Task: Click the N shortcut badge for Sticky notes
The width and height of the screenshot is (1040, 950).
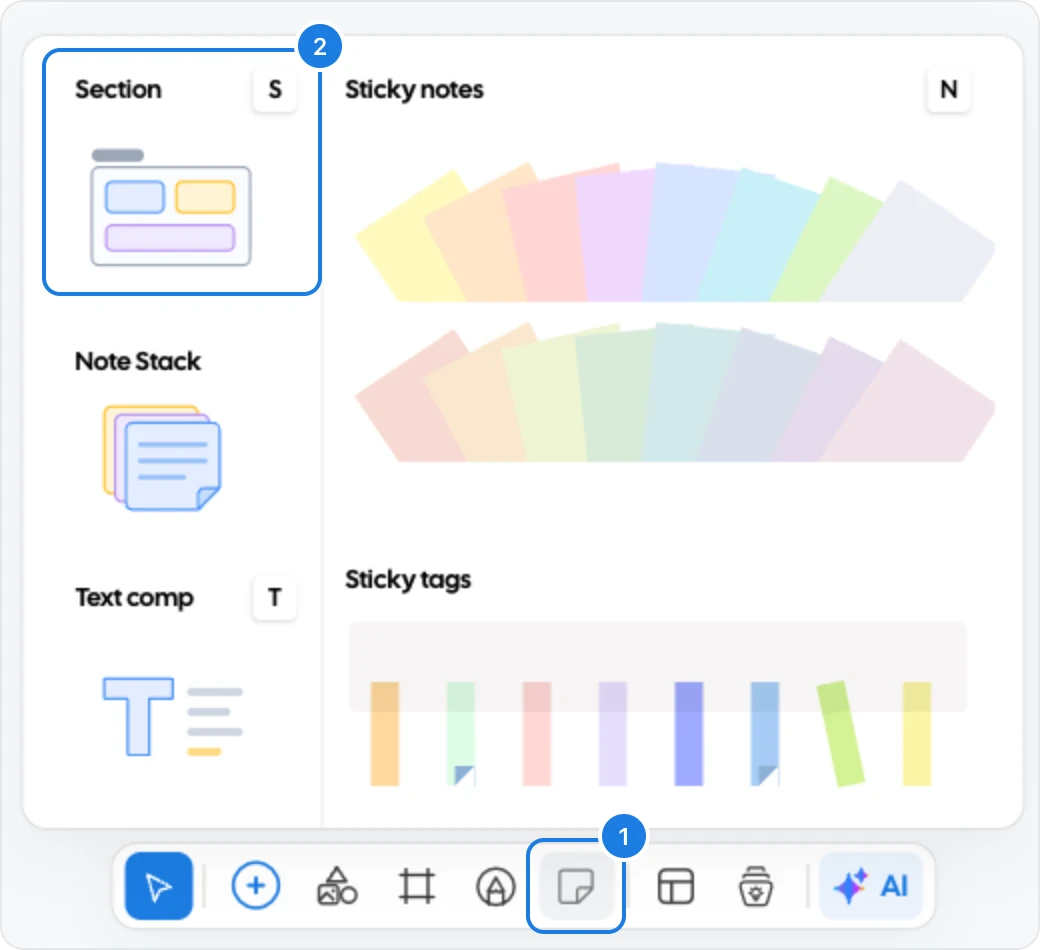Action: 948,90
